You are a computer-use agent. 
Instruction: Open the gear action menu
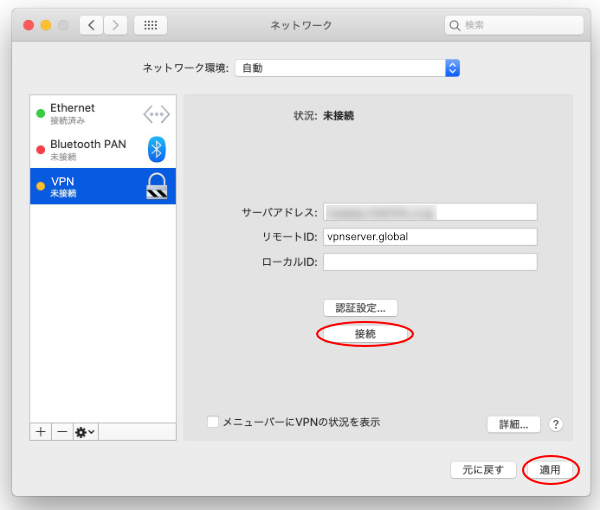[85, 431]
